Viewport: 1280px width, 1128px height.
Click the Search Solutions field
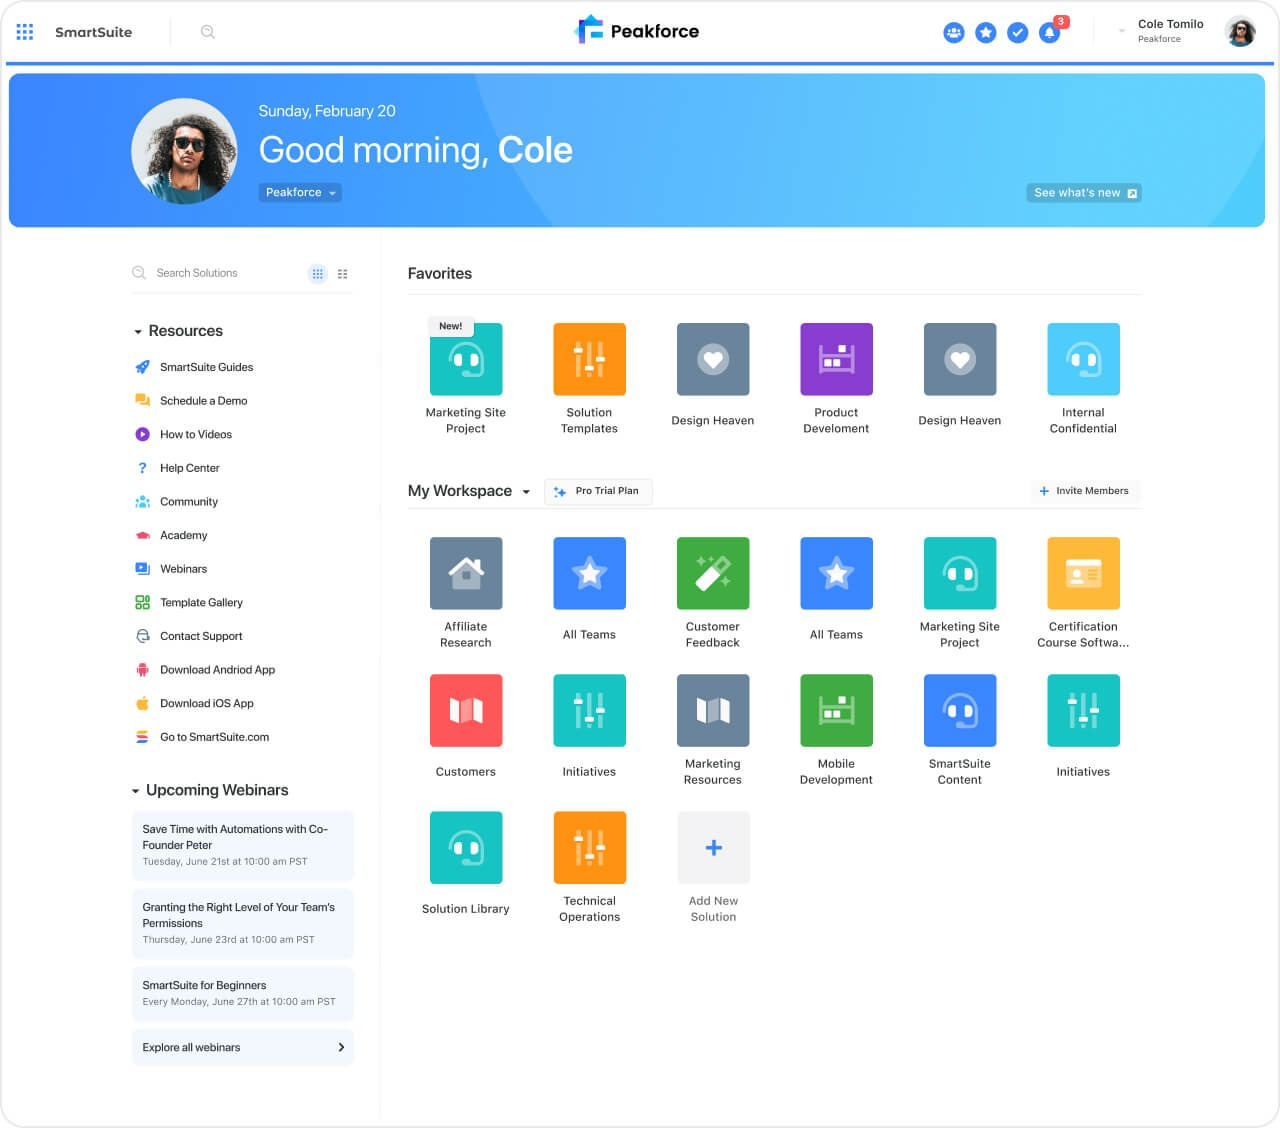click(218, 273)
